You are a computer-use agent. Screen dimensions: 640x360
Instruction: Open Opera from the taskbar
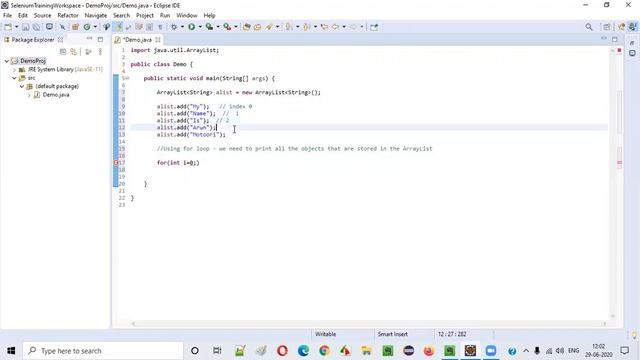282,351
